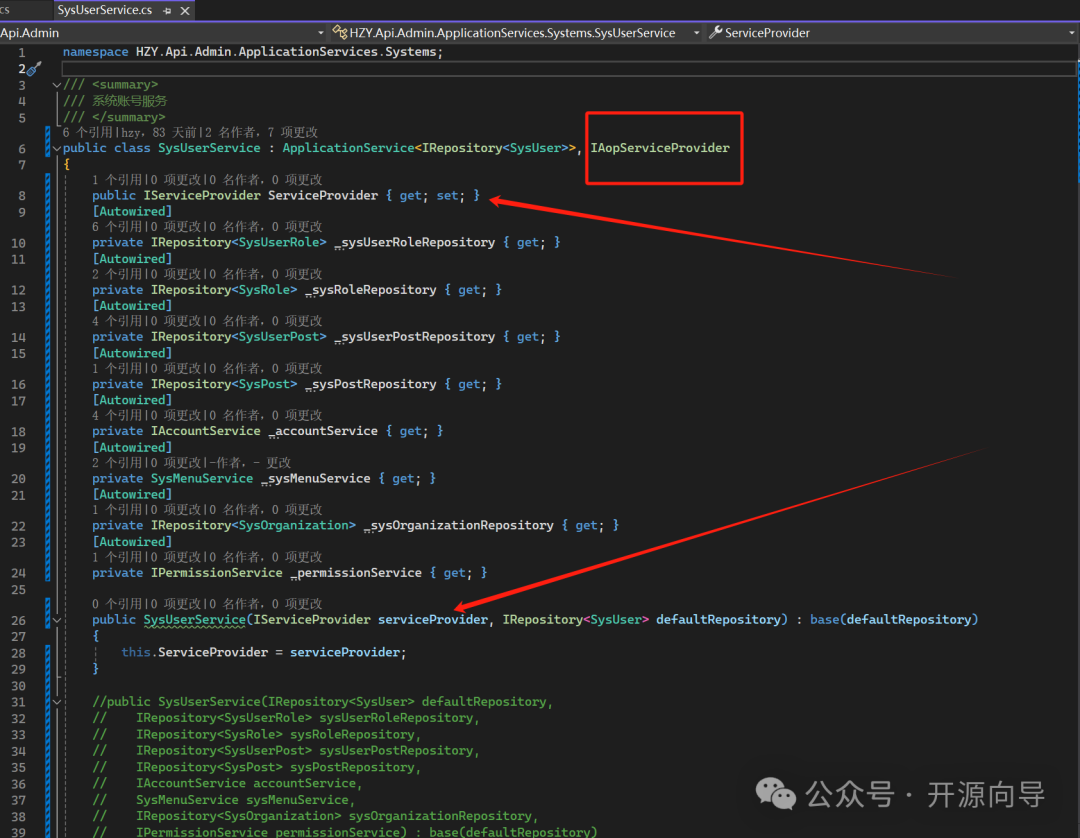Open the Api.Admin project dropdown
The image size is (1080, 838).
point(320,33)
